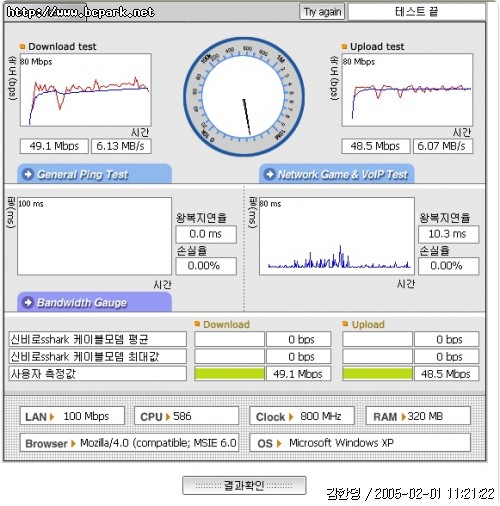Click the 신비로sshark 케이블모뎀 평균 row label

point(98,339)
